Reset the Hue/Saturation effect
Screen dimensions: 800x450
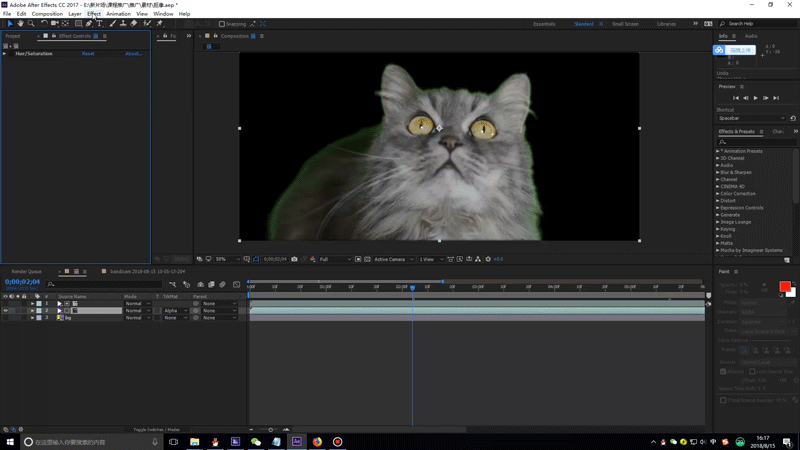click(88, 54)
